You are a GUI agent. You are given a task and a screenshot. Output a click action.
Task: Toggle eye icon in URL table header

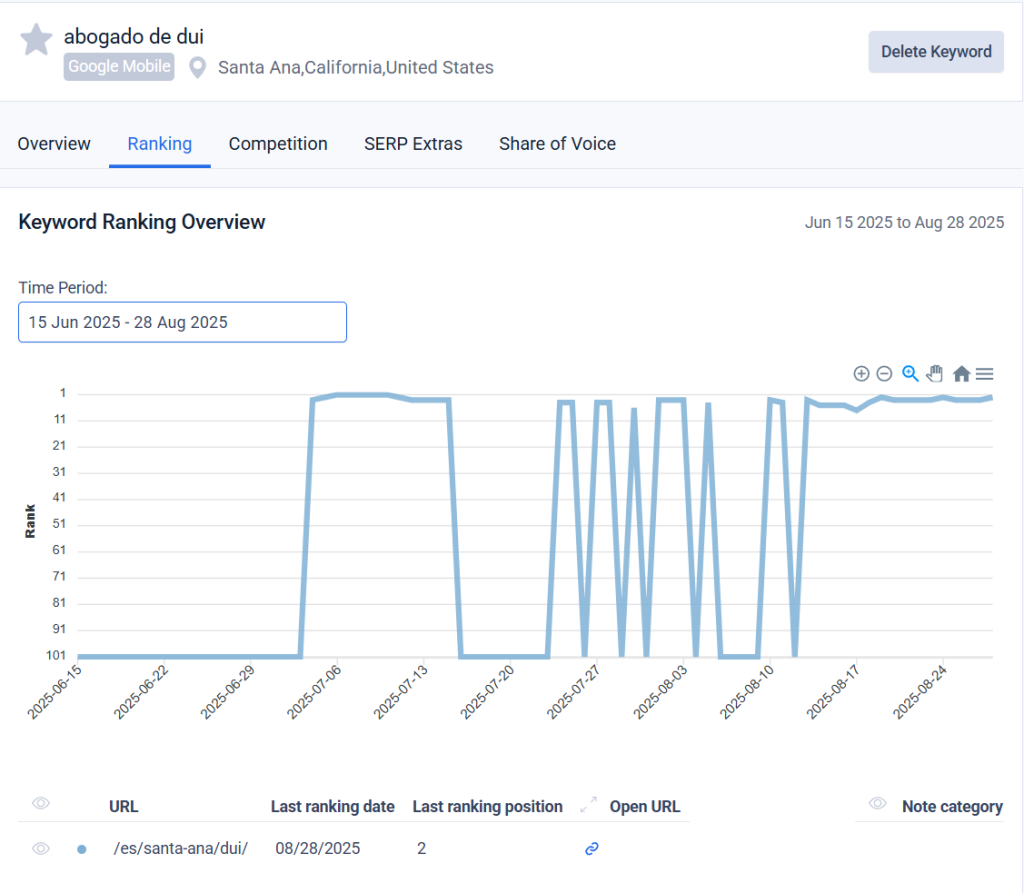(40, 804)
